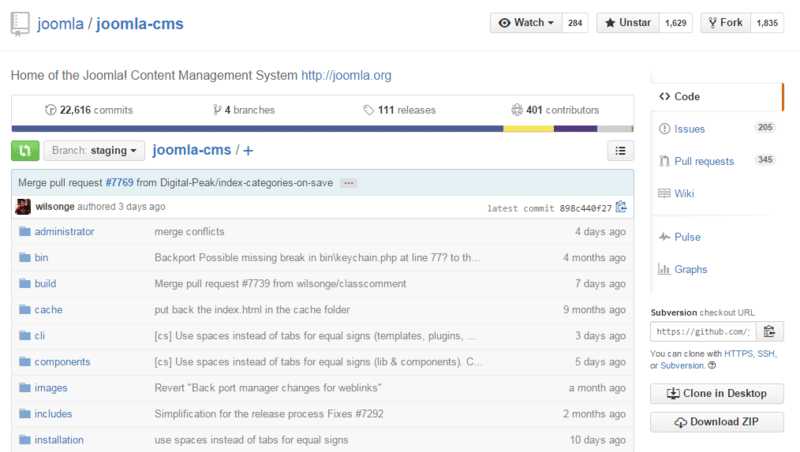Select the Code tab in sidebar
The height and width of the screenshot is (452, 800).
[x=716, y=96]
